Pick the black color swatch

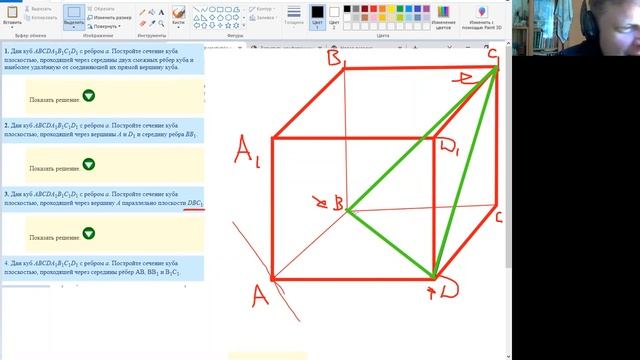pyautogui.click(x=347, y=9)
